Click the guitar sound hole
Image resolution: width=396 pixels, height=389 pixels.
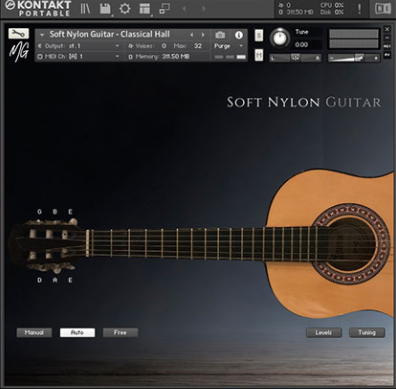pos(350,243)
